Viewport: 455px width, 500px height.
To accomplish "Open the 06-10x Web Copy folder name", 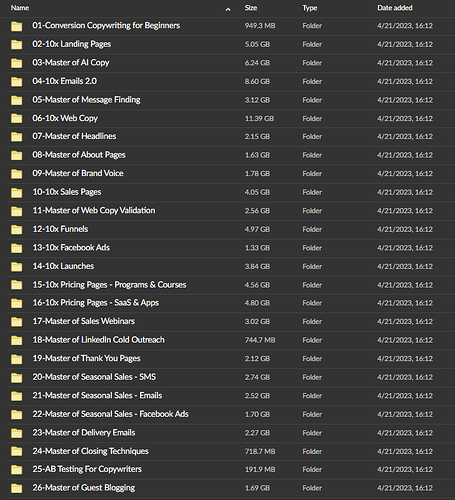I will tap(65, 118).
